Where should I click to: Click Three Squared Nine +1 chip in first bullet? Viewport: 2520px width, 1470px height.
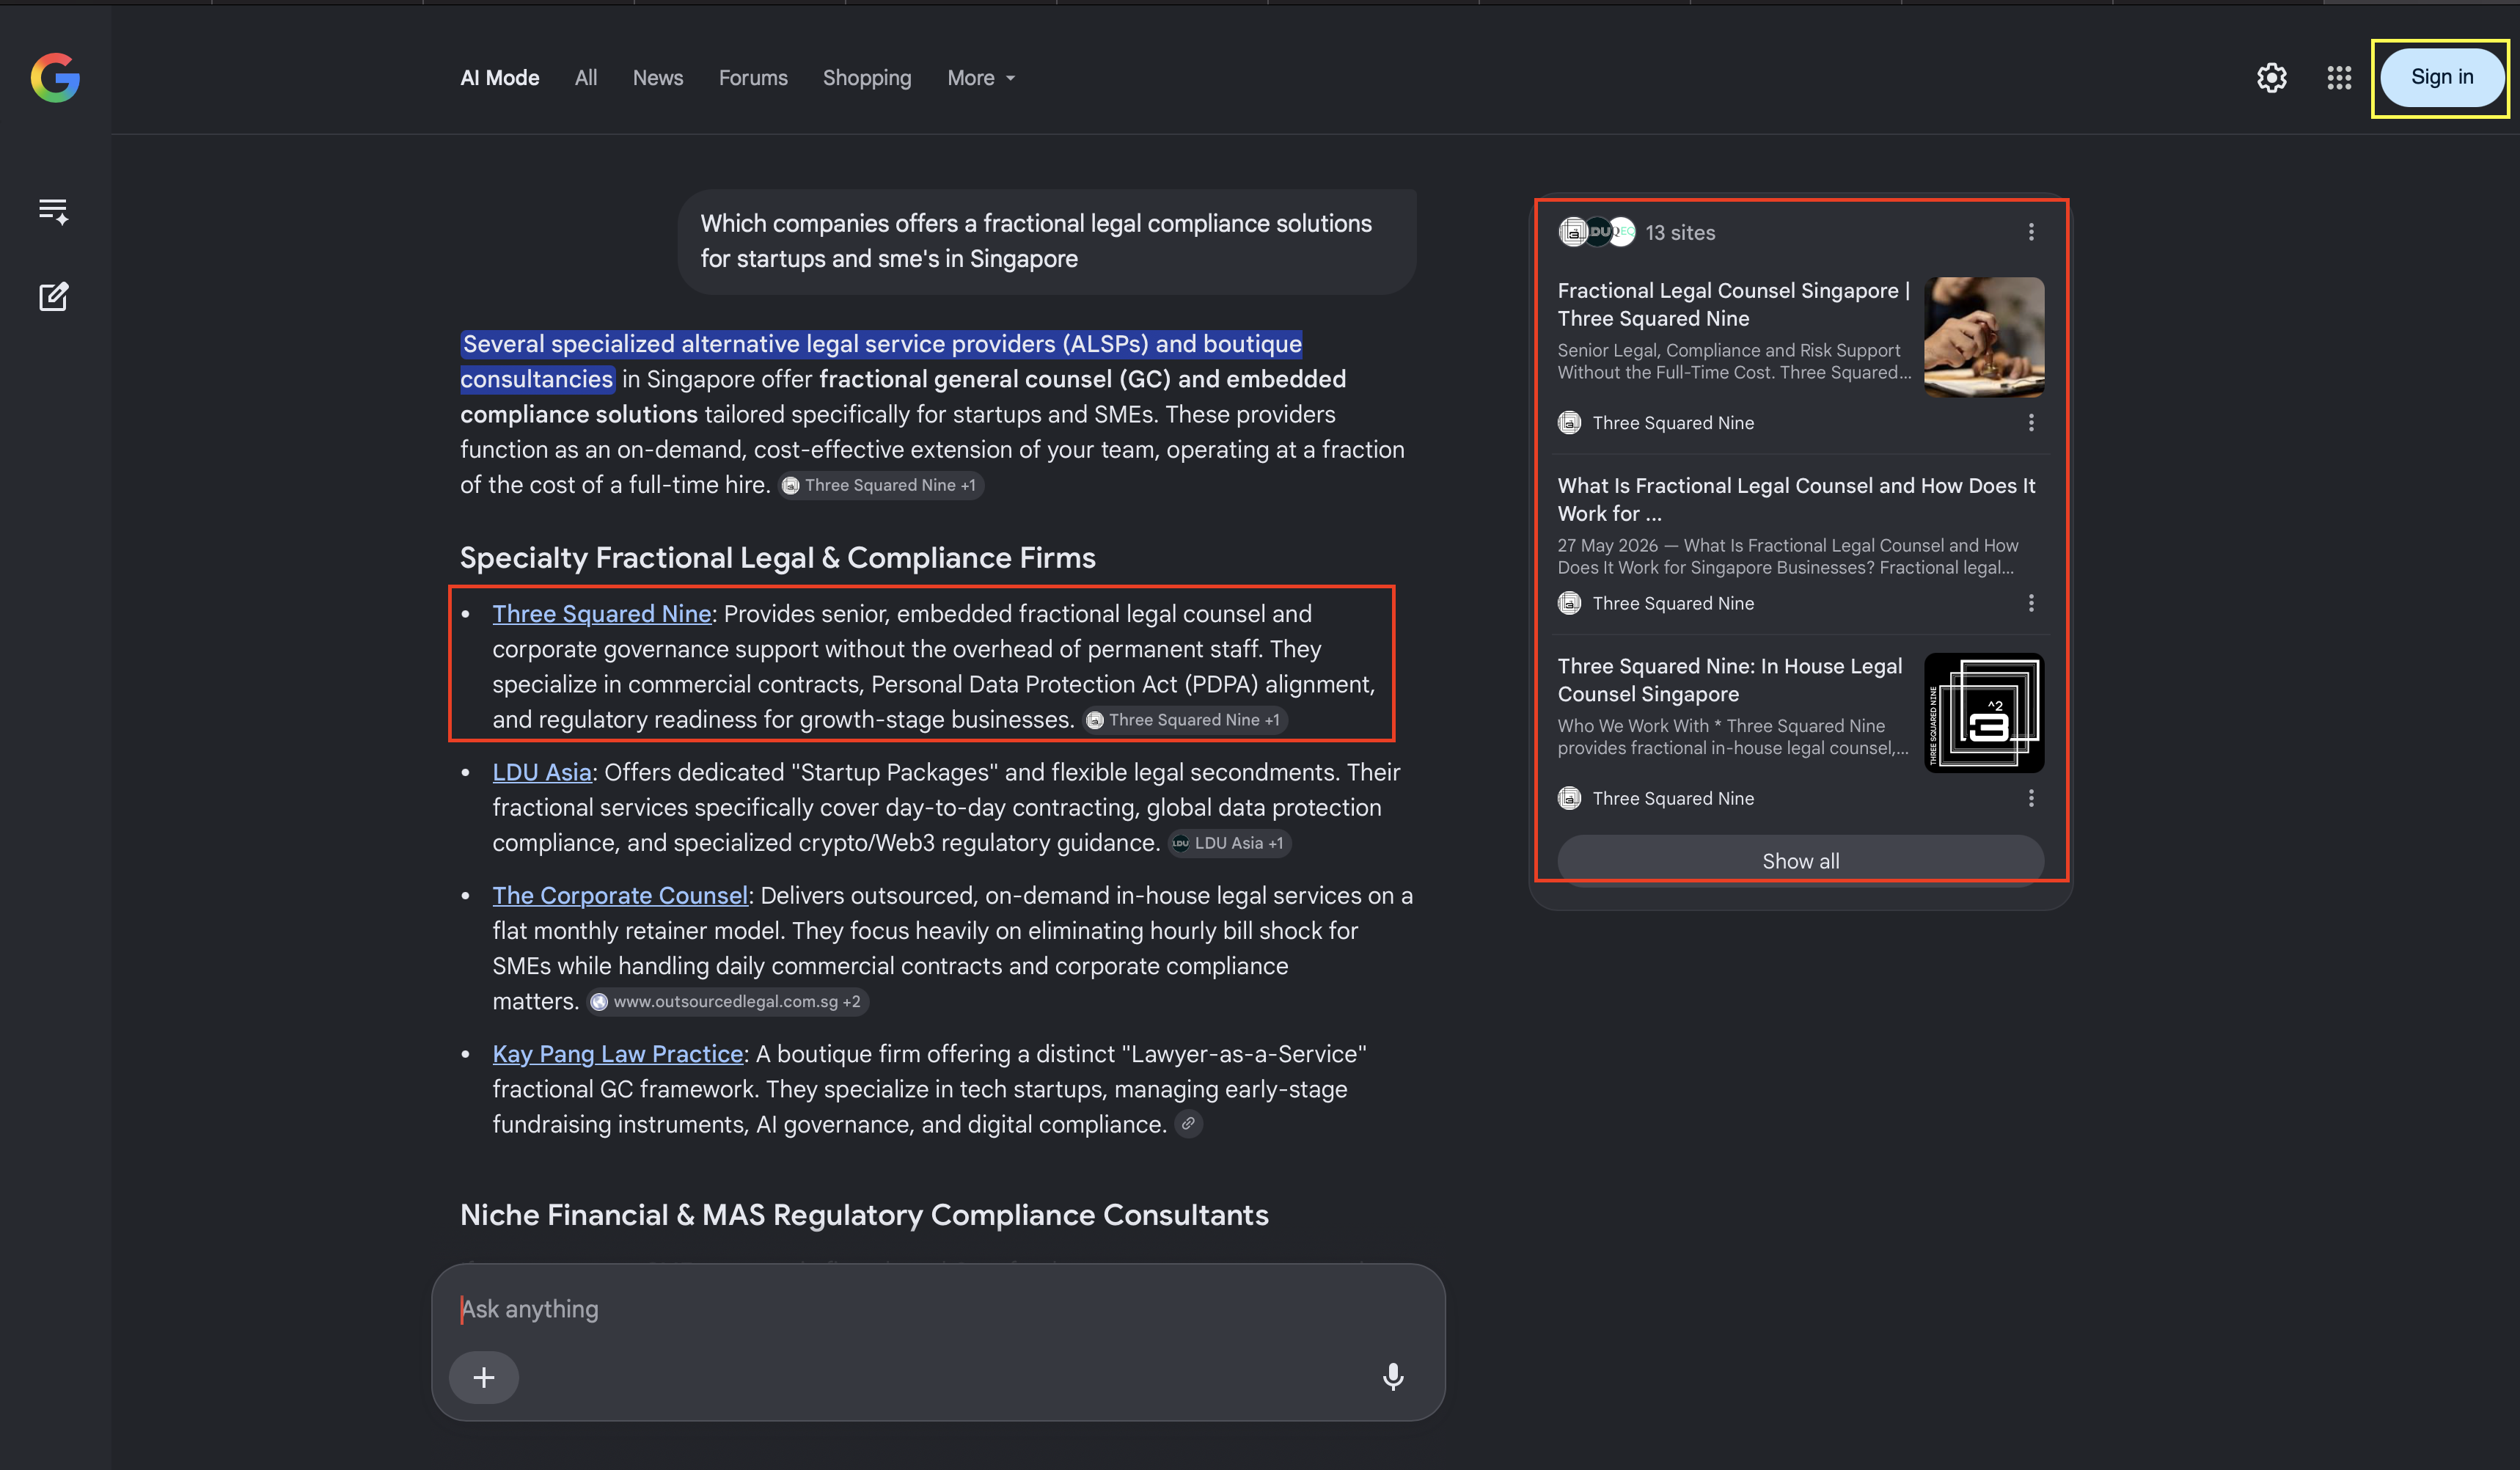tap(1185, 720)
